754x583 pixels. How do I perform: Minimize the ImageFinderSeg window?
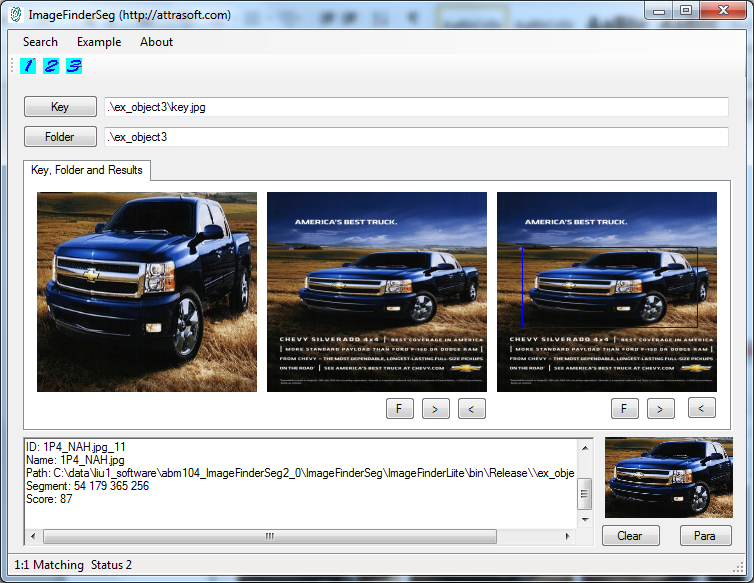pos(659,11)
